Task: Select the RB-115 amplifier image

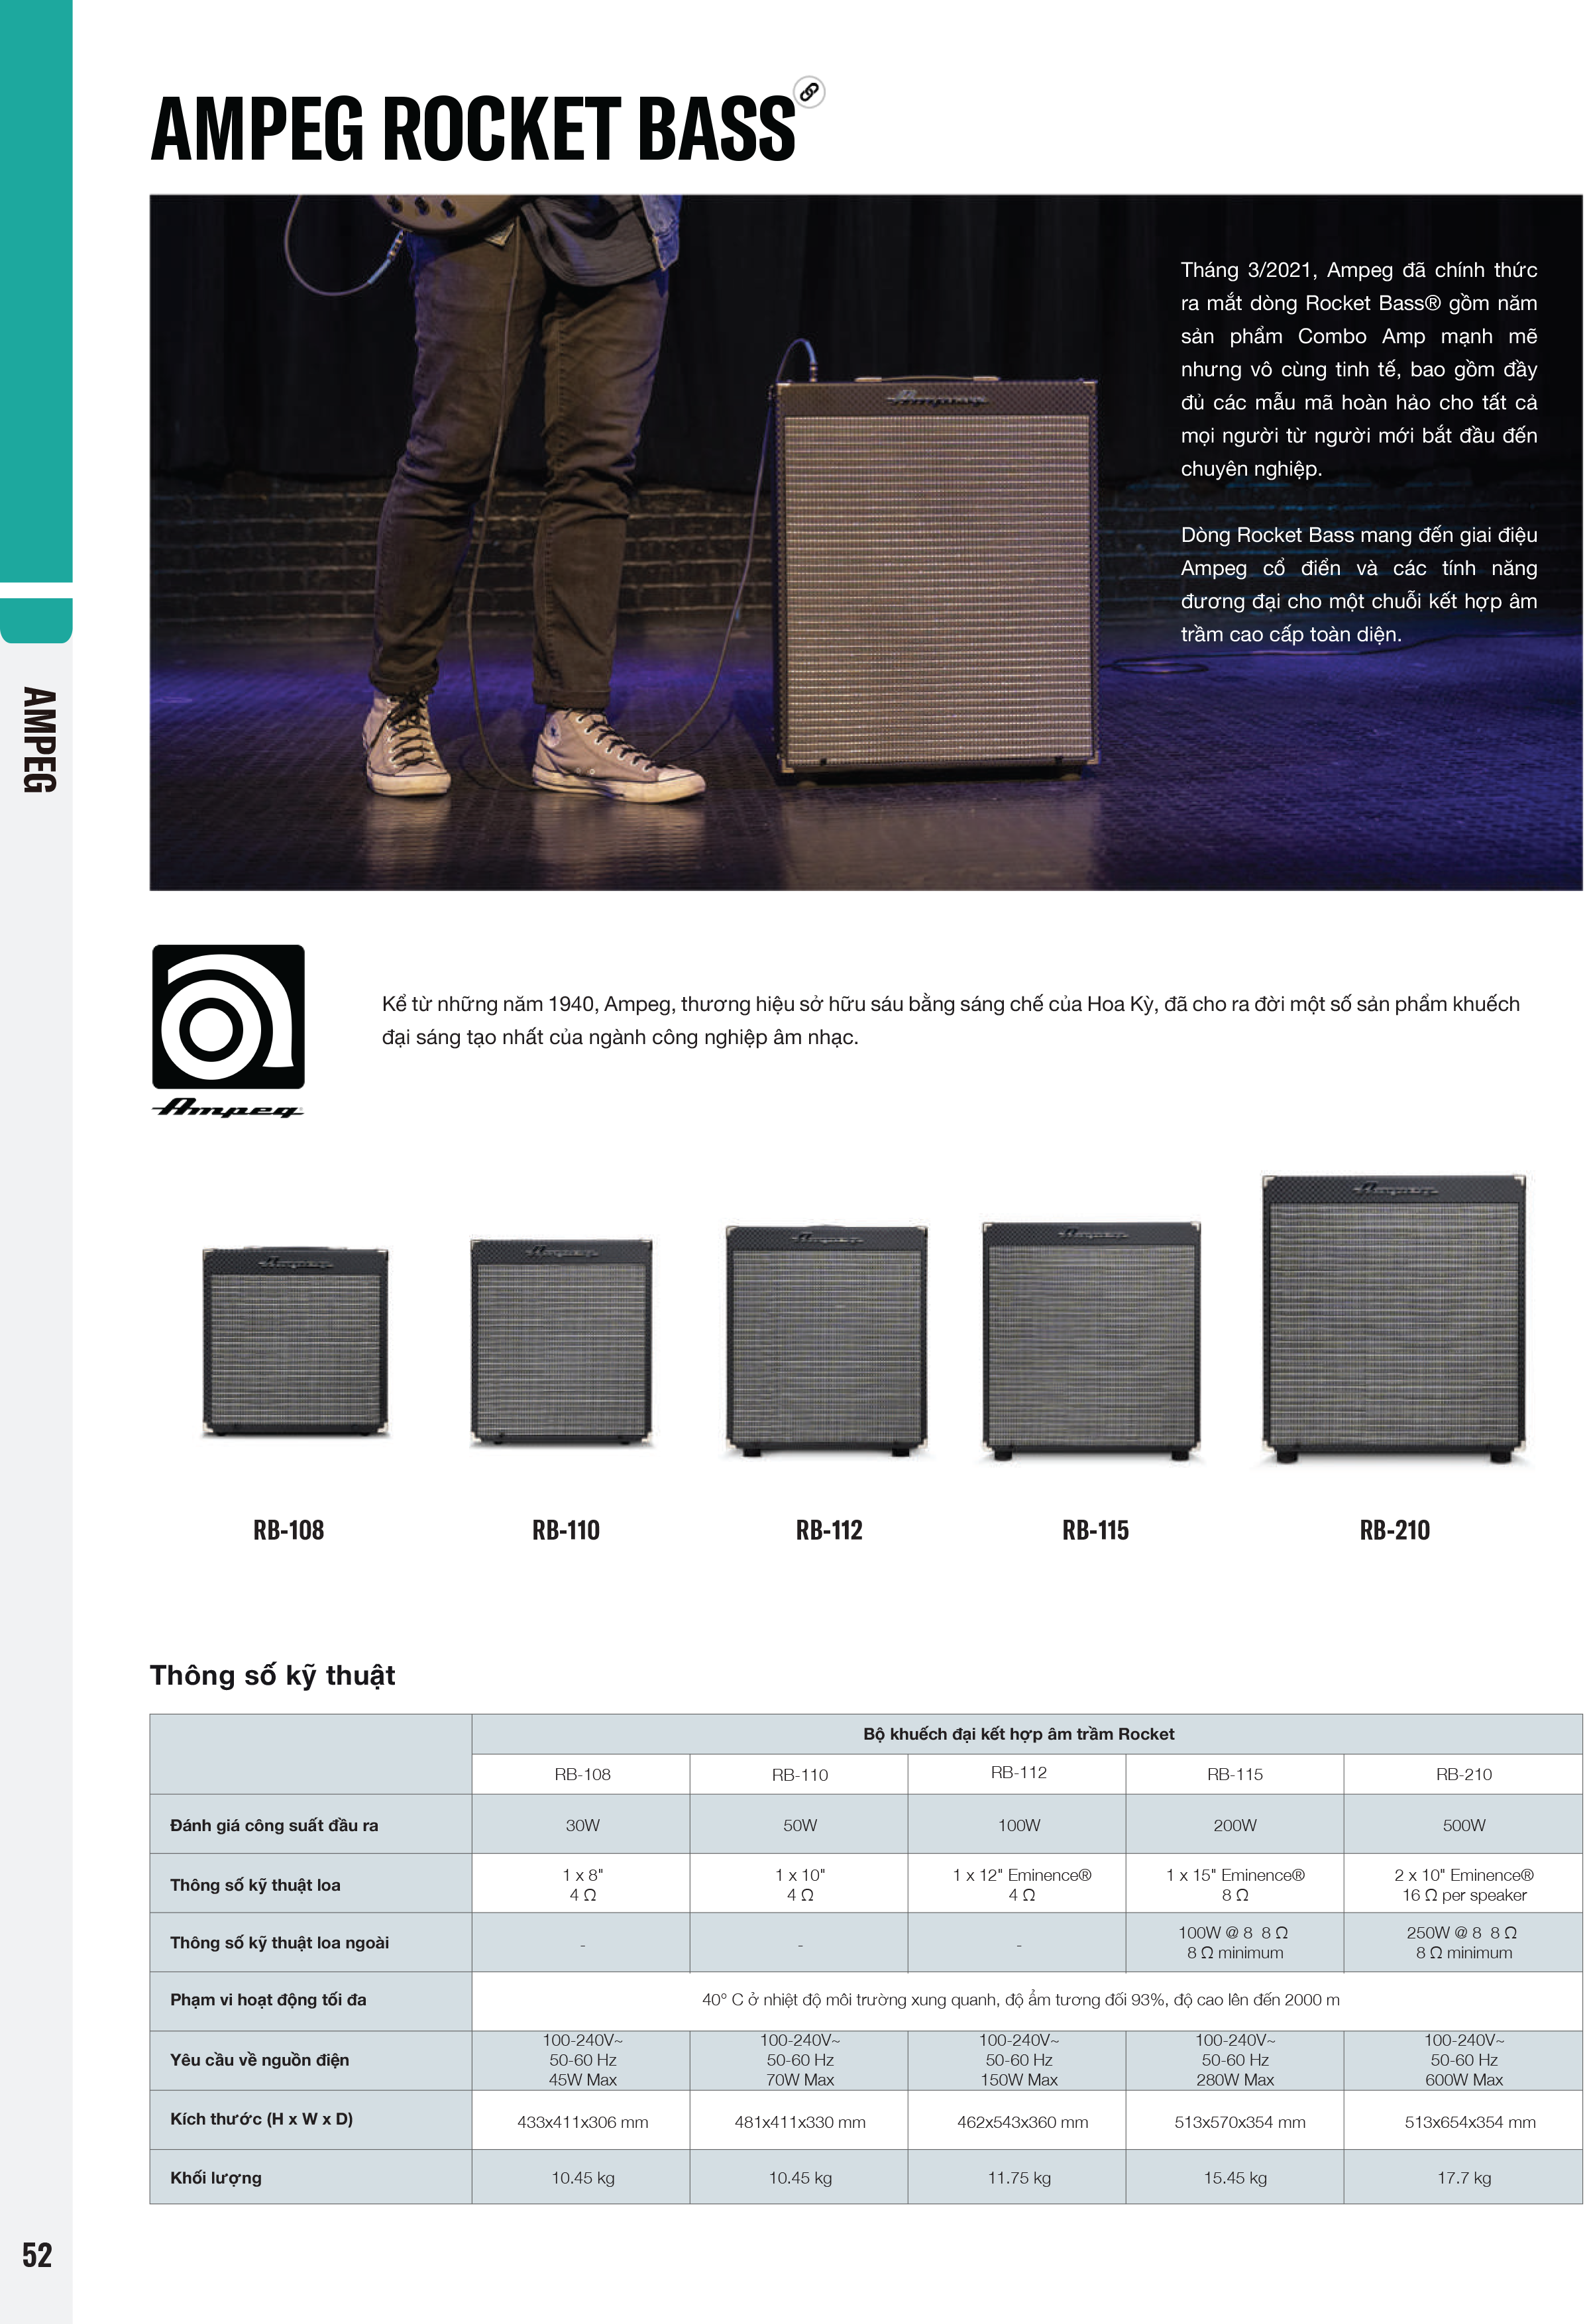Action: [1091, 1340]
